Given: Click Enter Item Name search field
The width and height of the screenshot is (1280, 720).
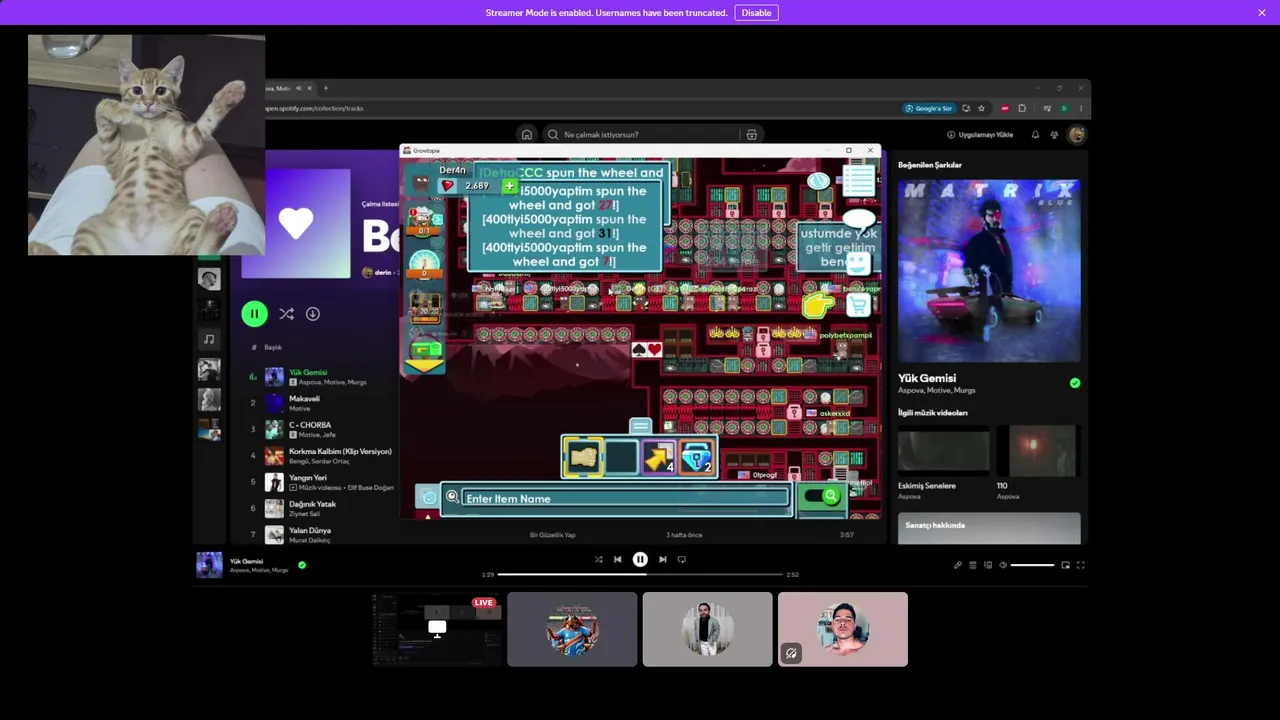Looking at the screenshot, I should pyautogui.click(x=625, y=498).
